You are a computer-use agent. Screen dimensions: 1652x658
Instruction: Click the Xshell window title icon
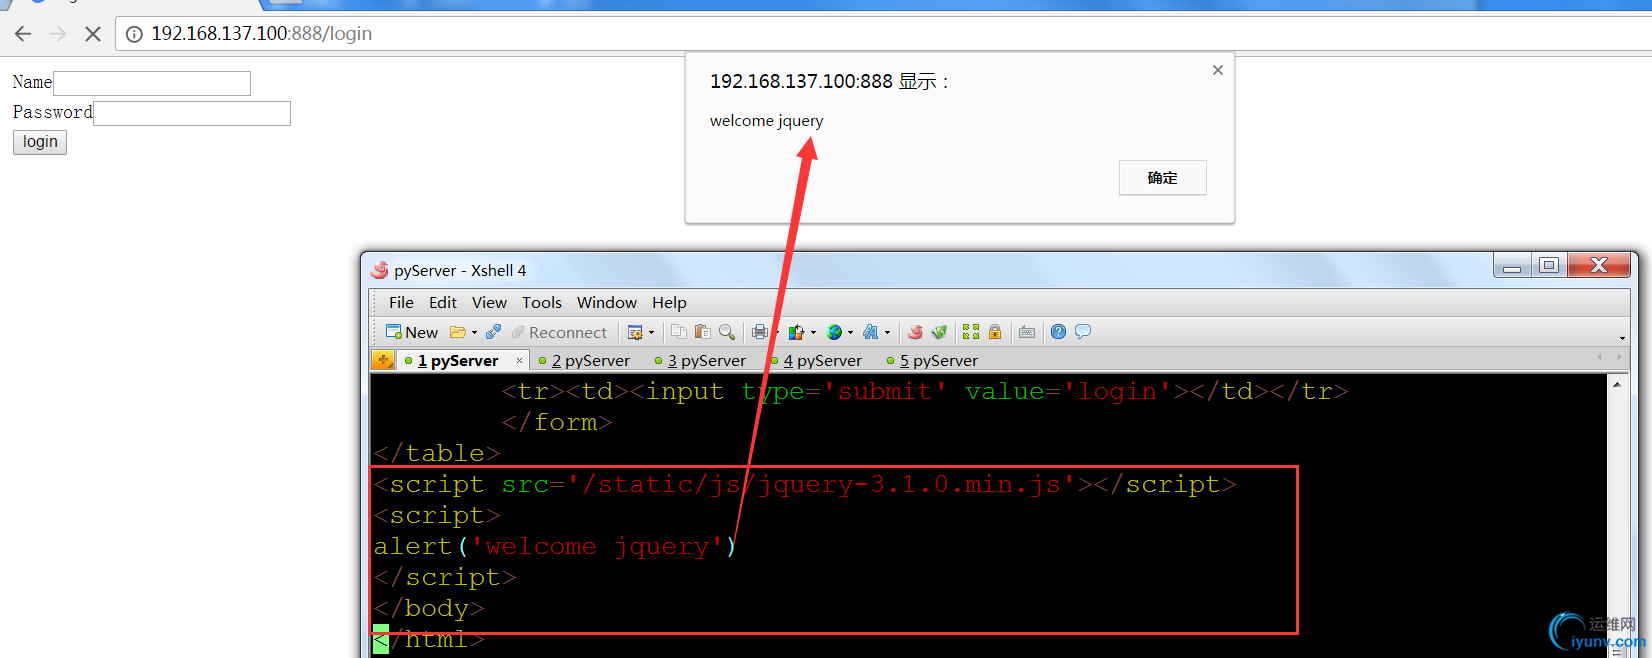pyautogui.click(x=379, y=270)
